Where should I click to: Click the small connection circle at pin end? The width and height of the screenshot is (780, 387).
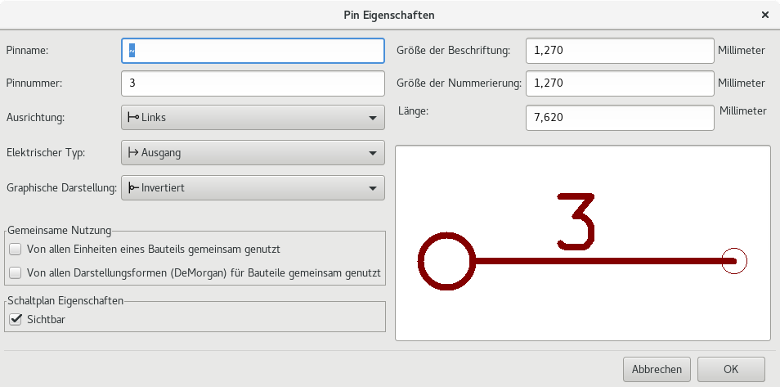tap(734, 261)
